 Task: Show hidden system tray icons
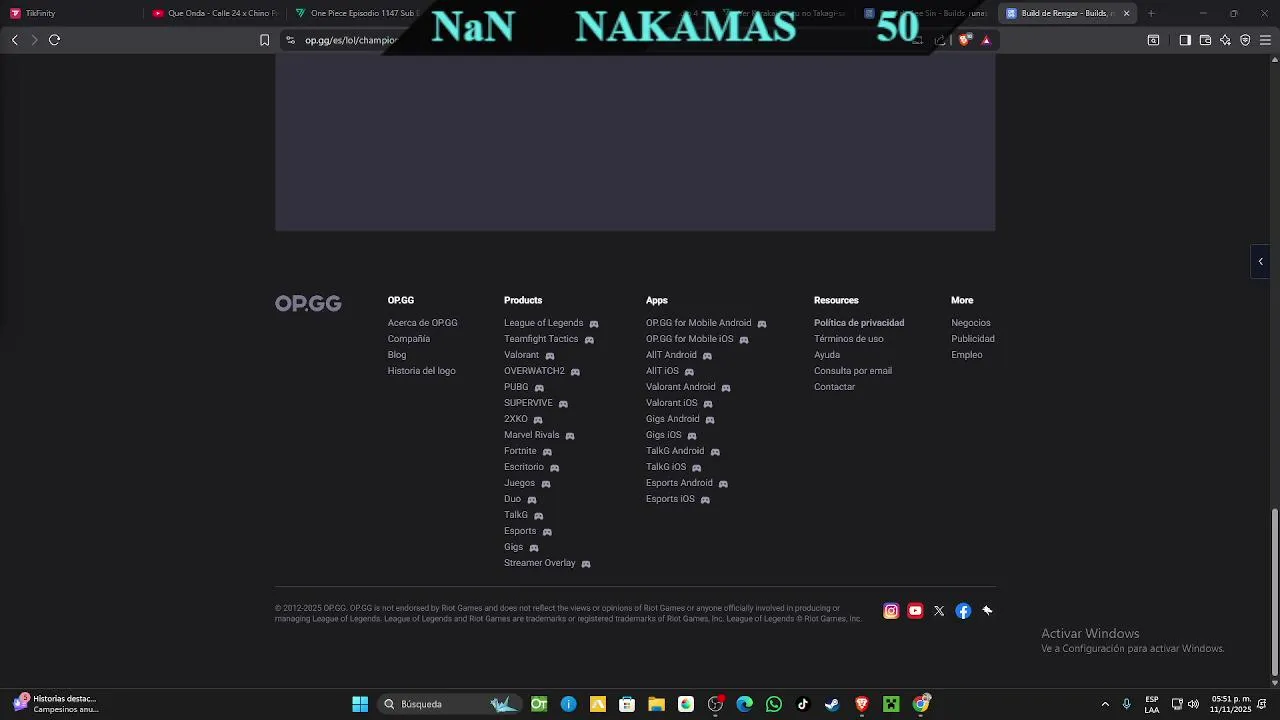1105,704
